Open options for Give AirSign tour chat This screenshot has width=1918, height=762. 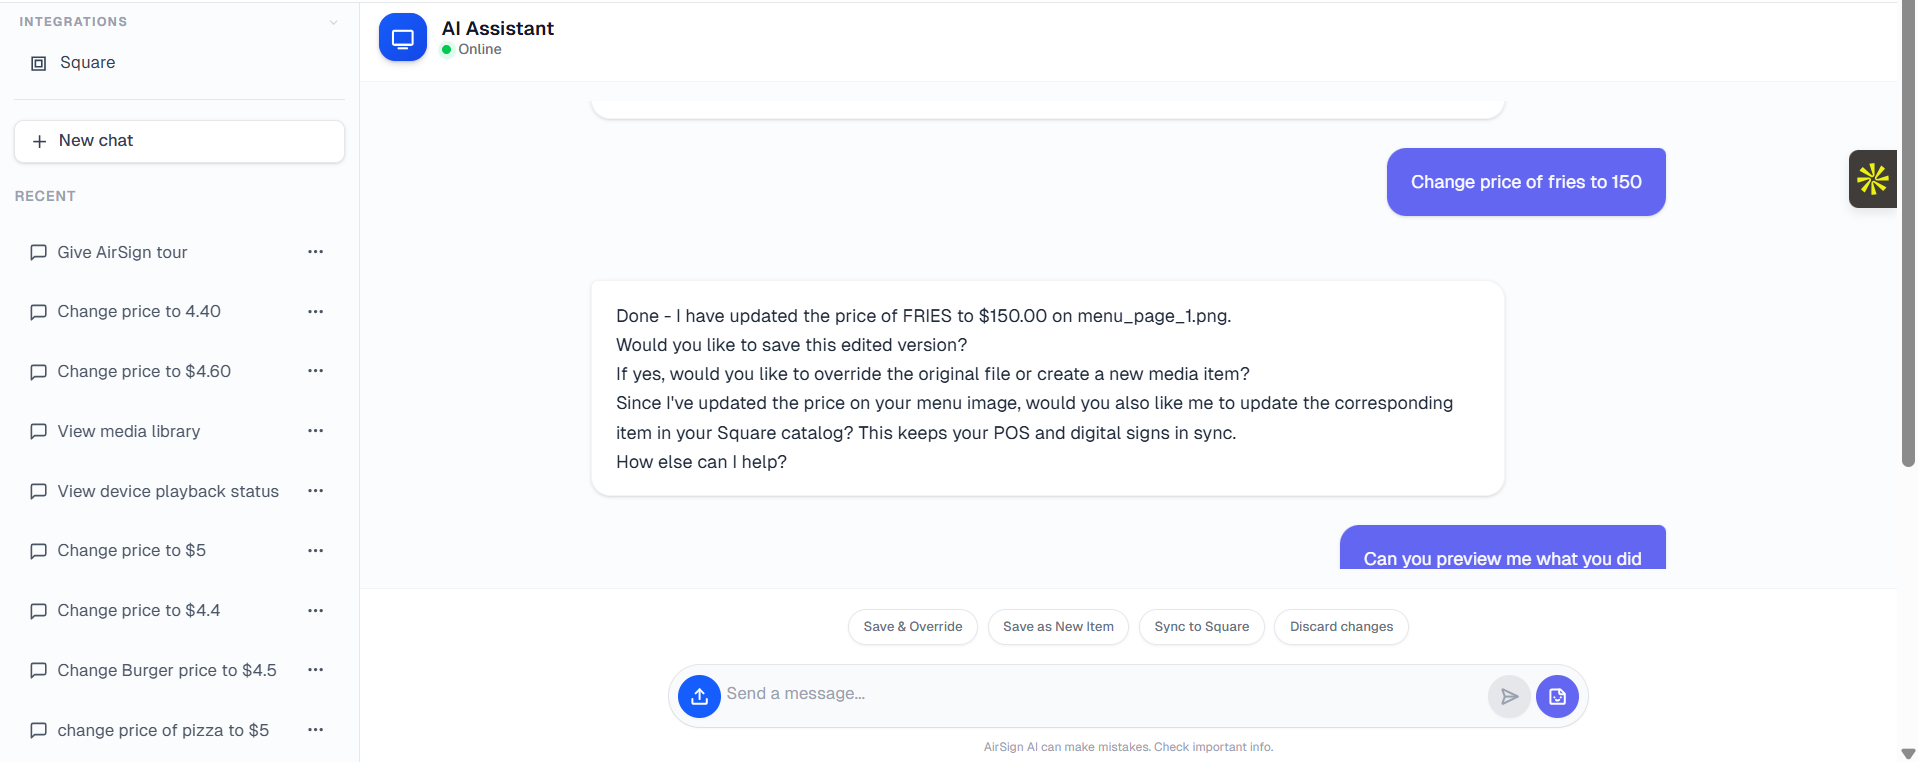tap(316, 252)
